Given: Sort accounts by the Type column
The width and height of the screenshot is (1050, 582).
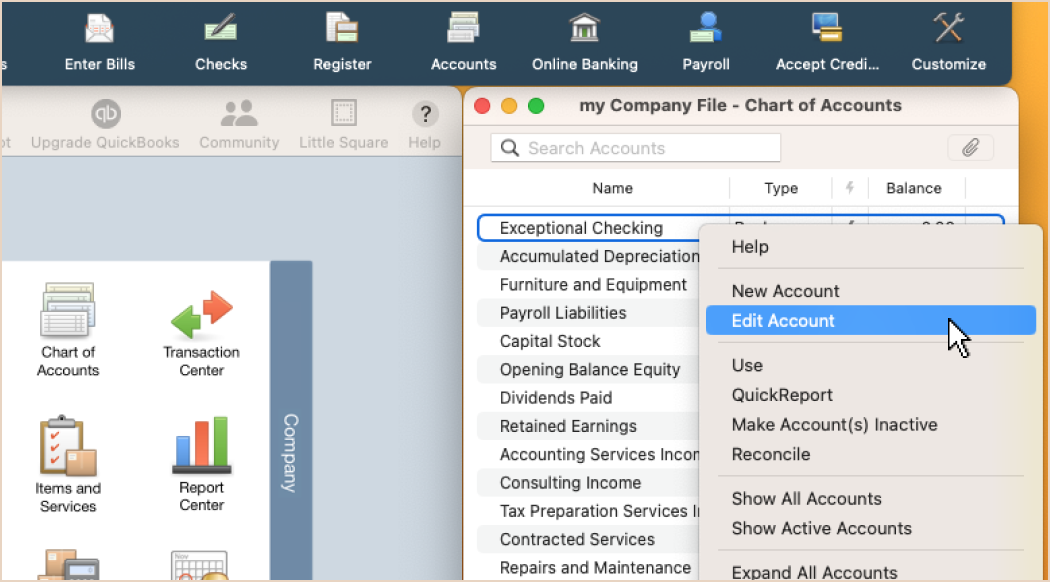Looking at the screenshot, I should coord(781,188).
